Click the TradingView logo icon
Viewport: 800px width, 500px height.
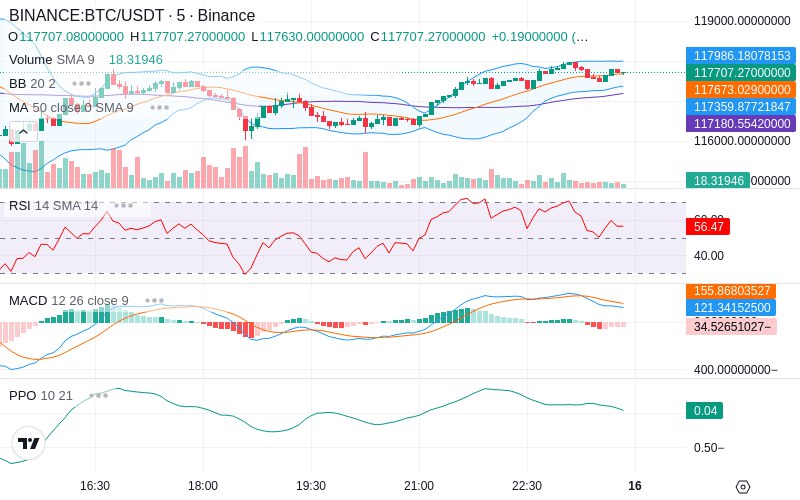pyautogui.click(x=29, y=443)
